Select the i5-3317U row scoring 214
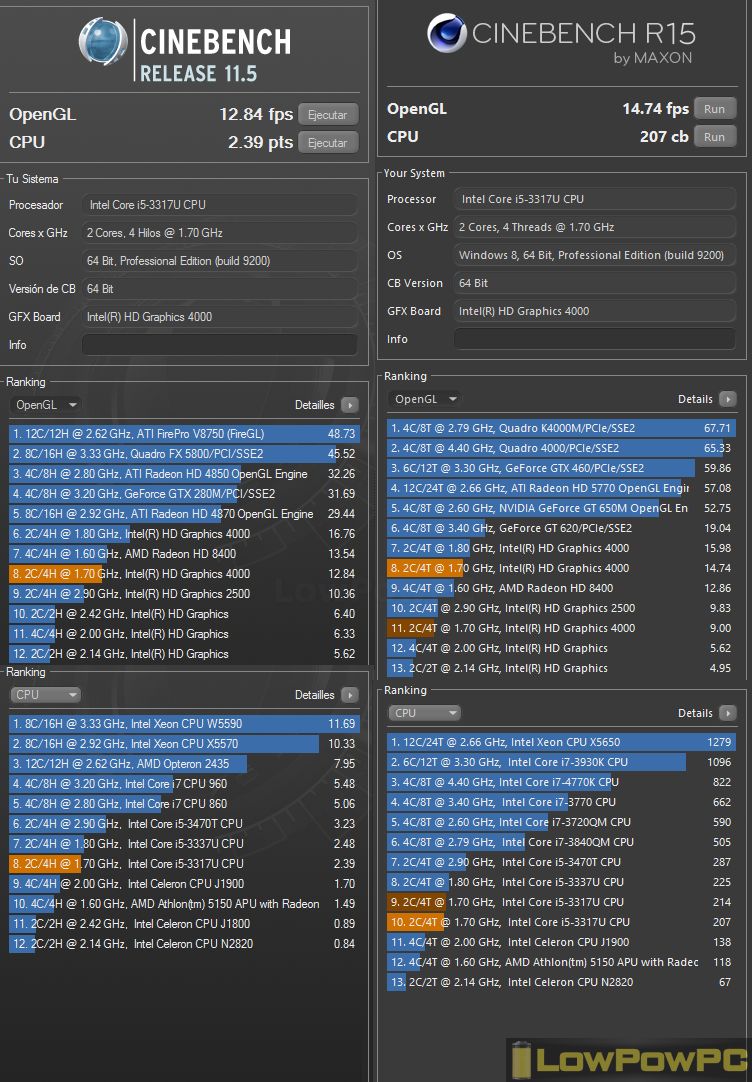This screenshot has width=752, height=1082. 562,903
